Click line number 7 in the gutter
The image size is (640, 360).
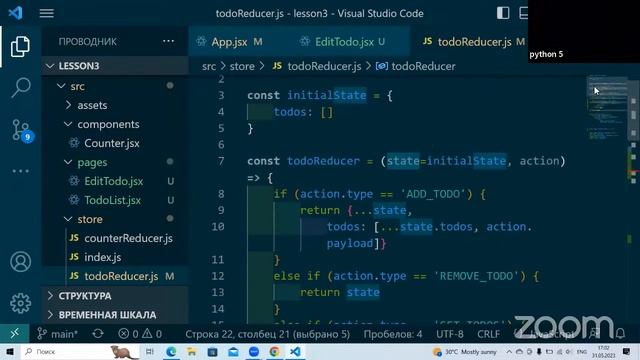coord(221,161)
